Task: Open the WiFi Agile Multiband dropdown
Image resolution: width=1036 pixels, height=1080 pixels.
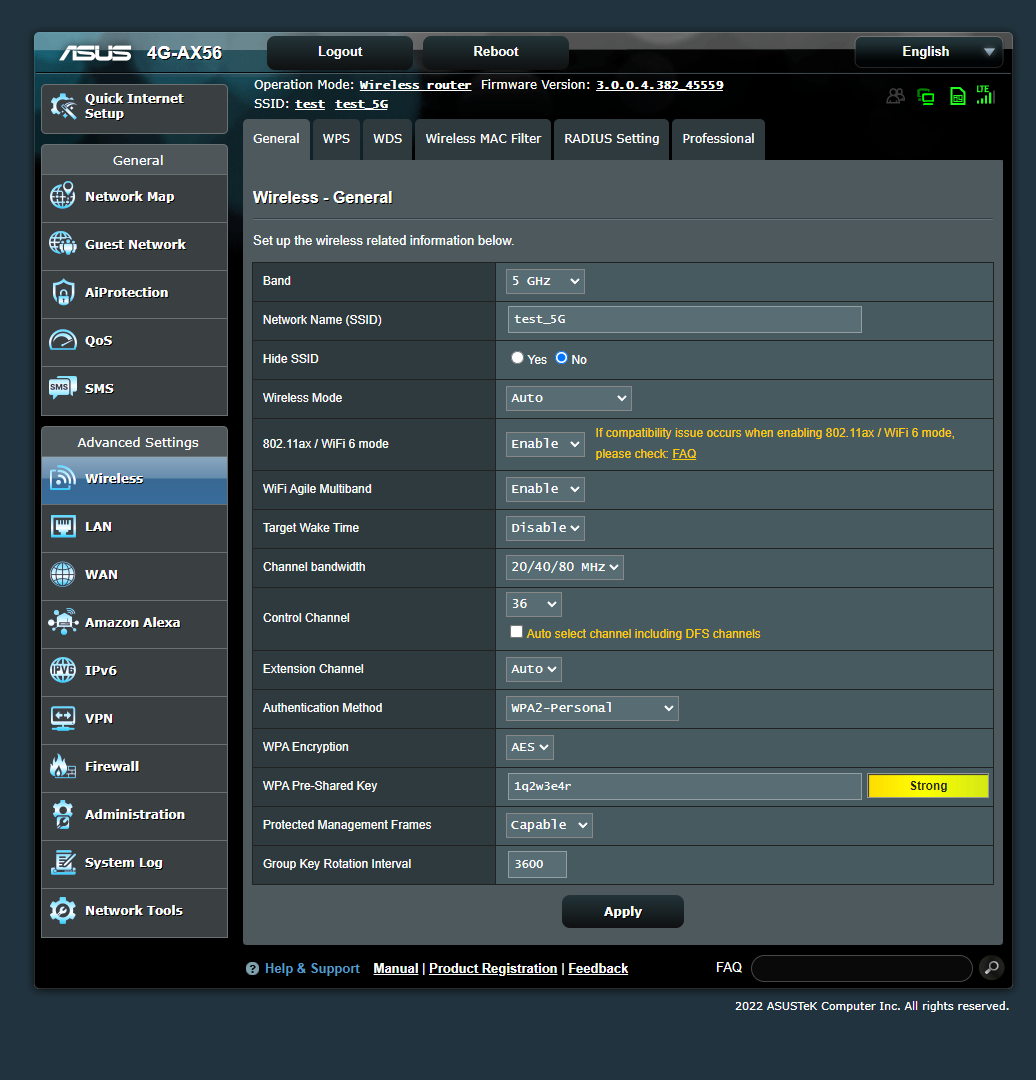Action: tap(545, 489)
